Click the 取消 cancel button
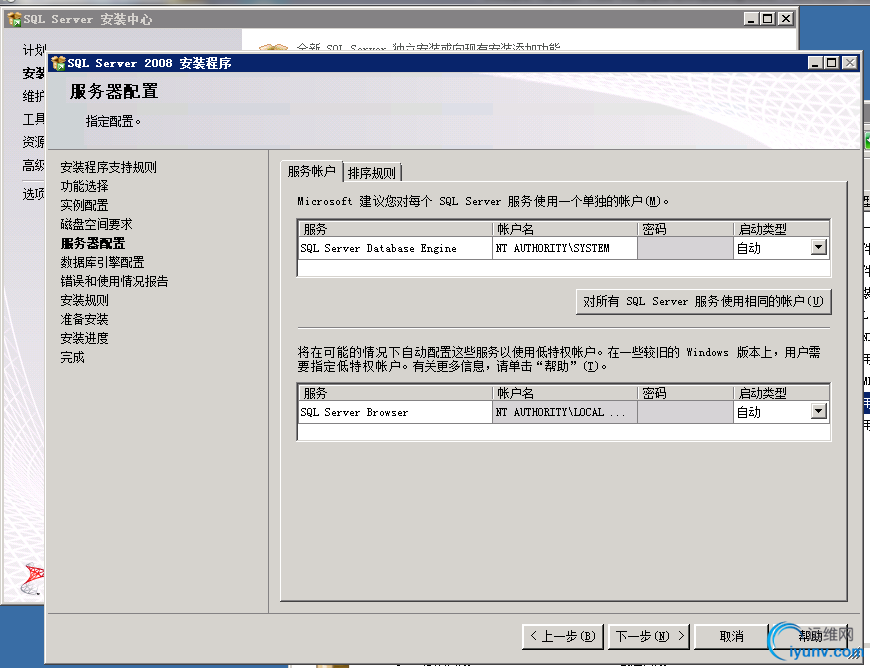 point(731,636)
